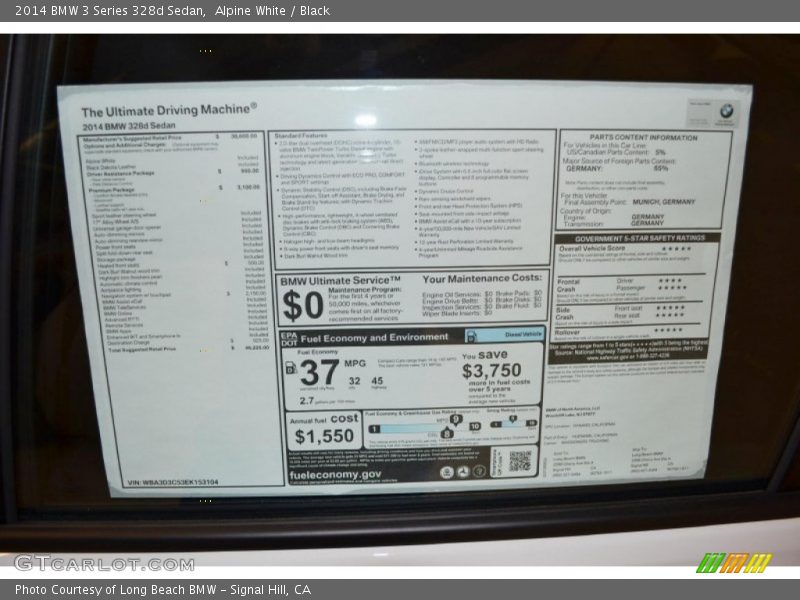Viewport: 800px width, 600px height.
Task: Click the 'Diesel Vehicle' label
Action: (523, 335)
